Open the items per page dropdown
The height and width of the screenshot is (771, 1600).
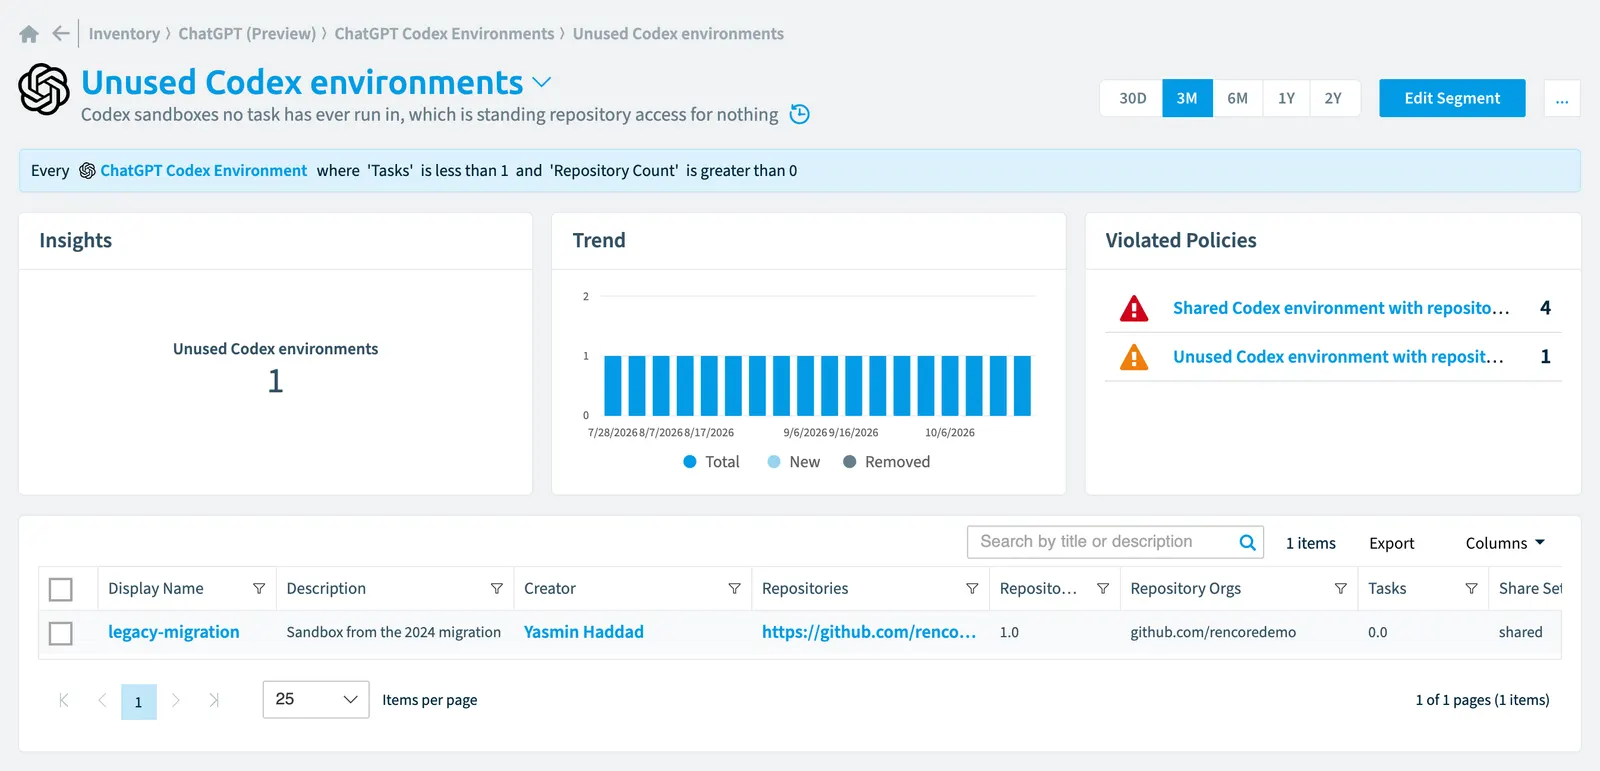(316, 699)
